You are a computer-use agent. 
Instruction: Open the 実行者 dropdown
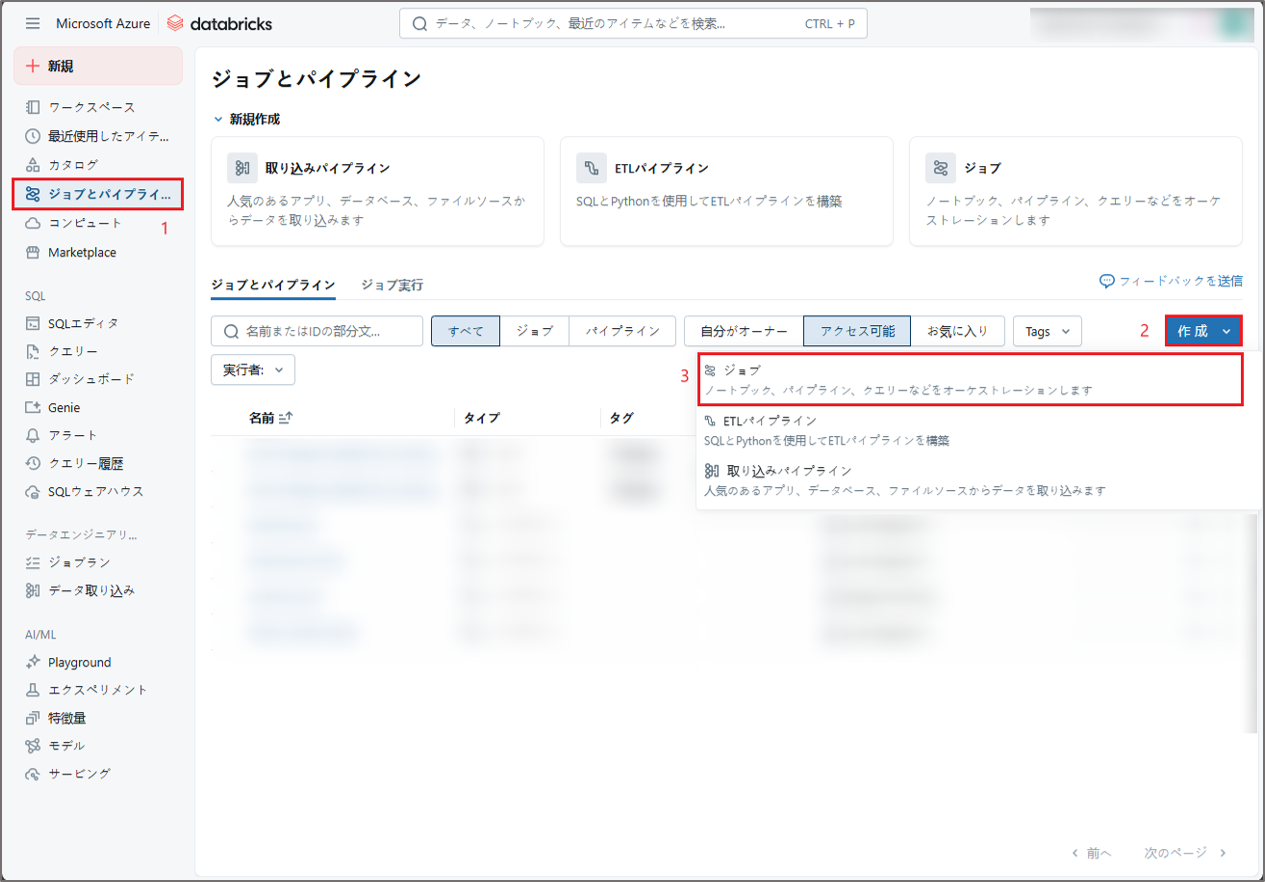point(253,370)
